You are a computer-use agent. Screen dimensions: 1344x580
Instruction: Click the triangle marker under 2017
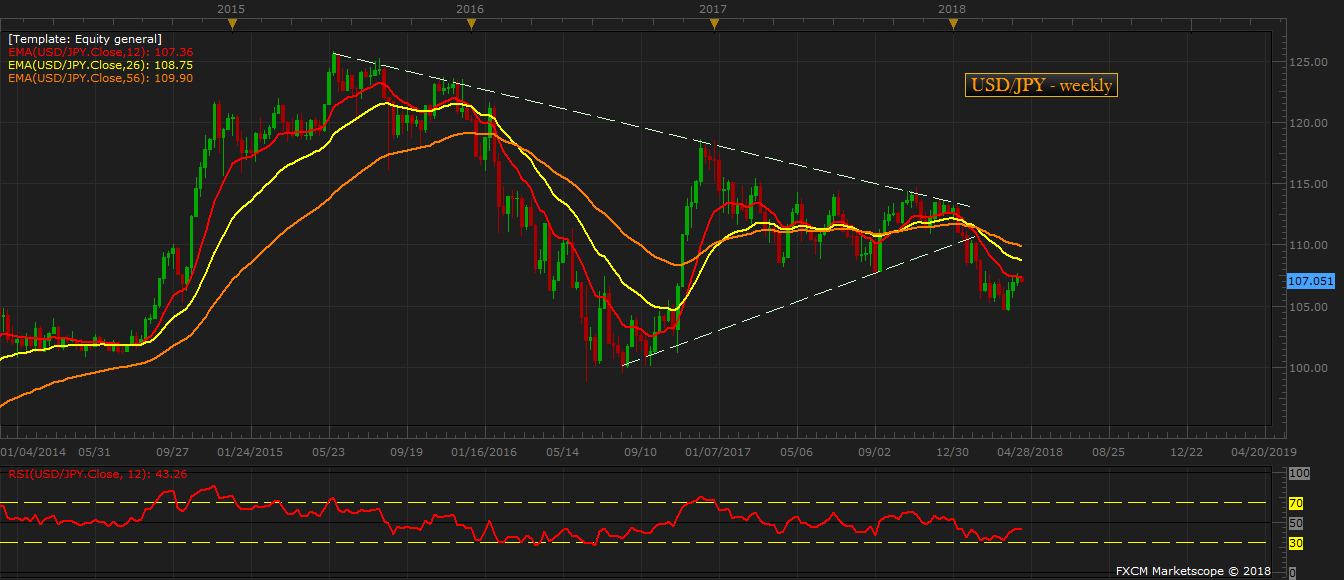point(714,25)
